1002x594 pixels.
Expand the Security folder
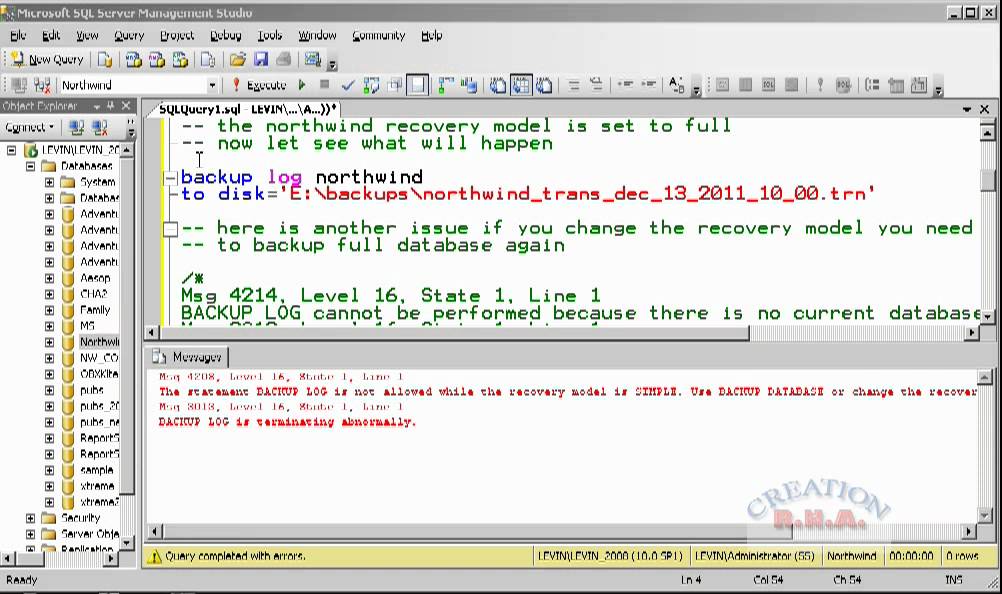click(30, 518)
